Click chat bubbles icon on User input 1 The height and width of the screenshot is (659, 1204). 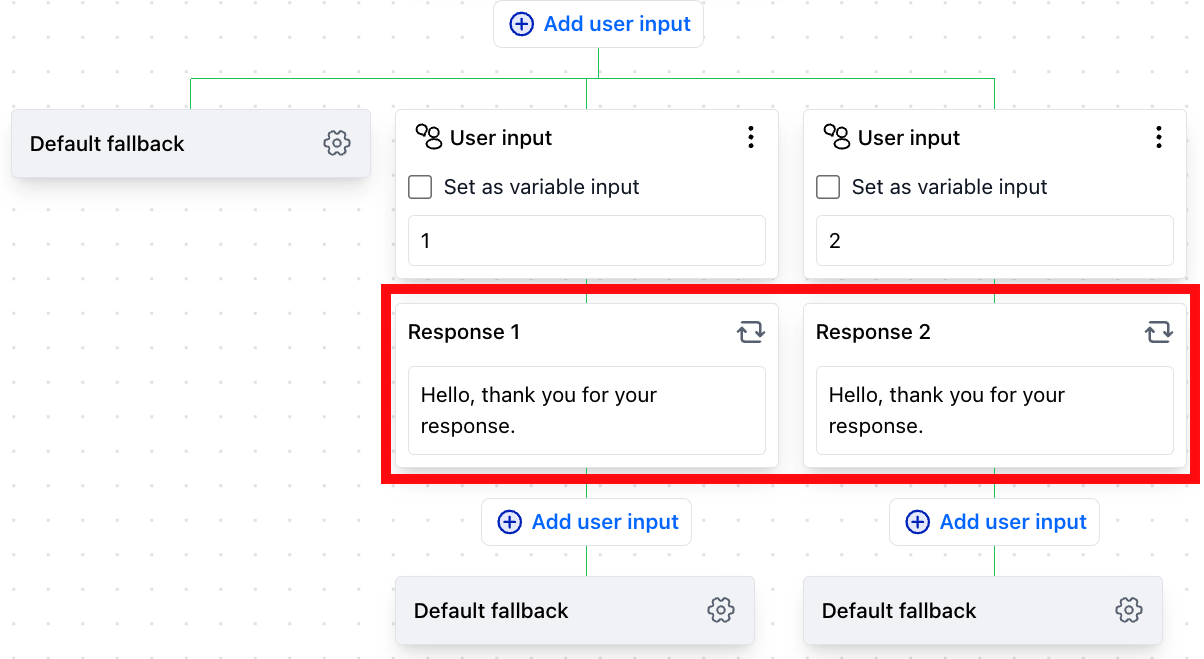(x=429, y=137)
